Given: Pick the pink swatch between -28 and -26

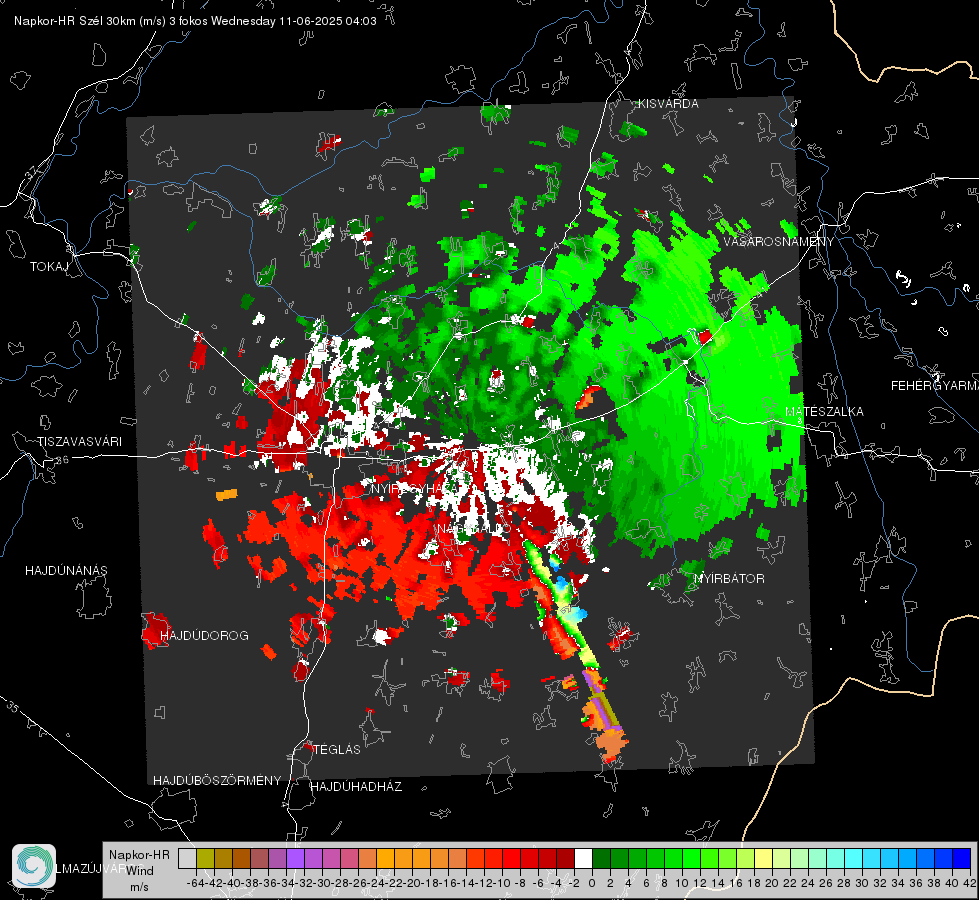Looking at the screenshot, I should click(x=350, y=858).
